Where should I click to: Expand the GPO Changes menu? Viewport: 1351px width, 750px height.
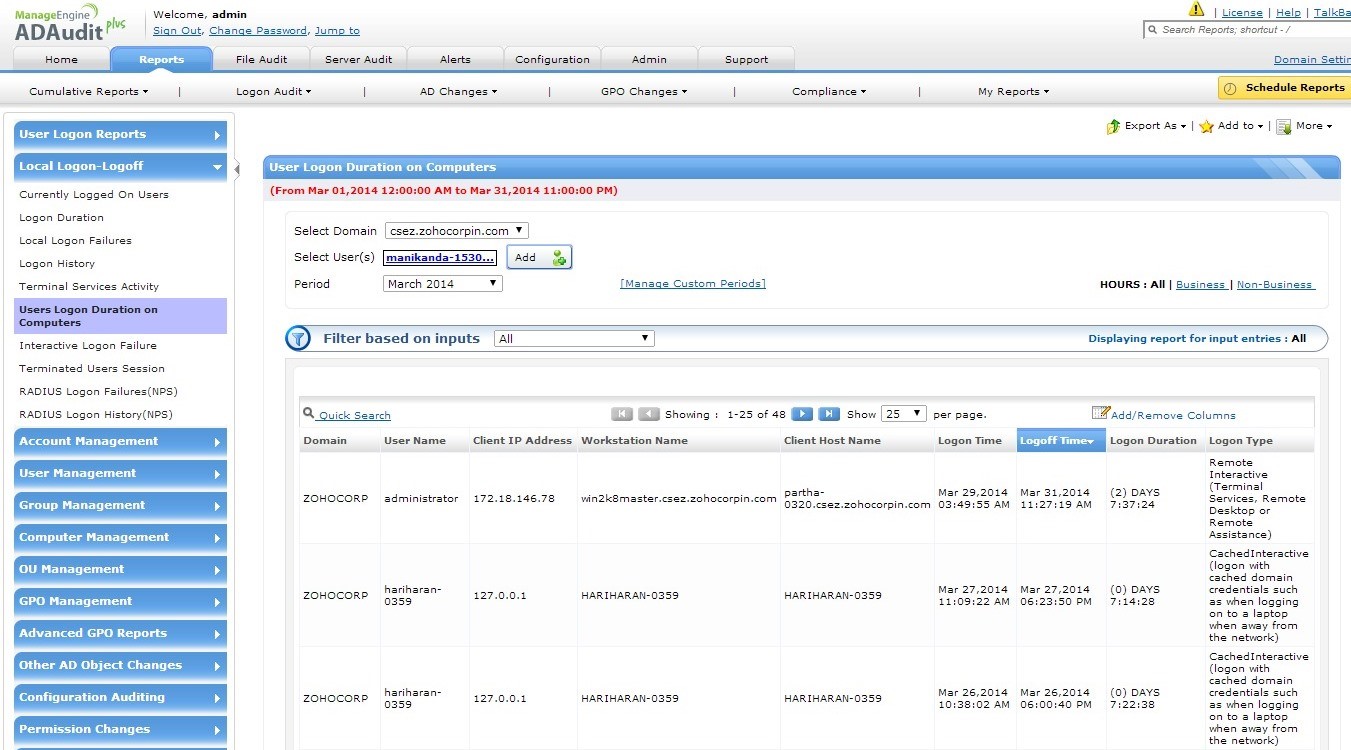644,91
